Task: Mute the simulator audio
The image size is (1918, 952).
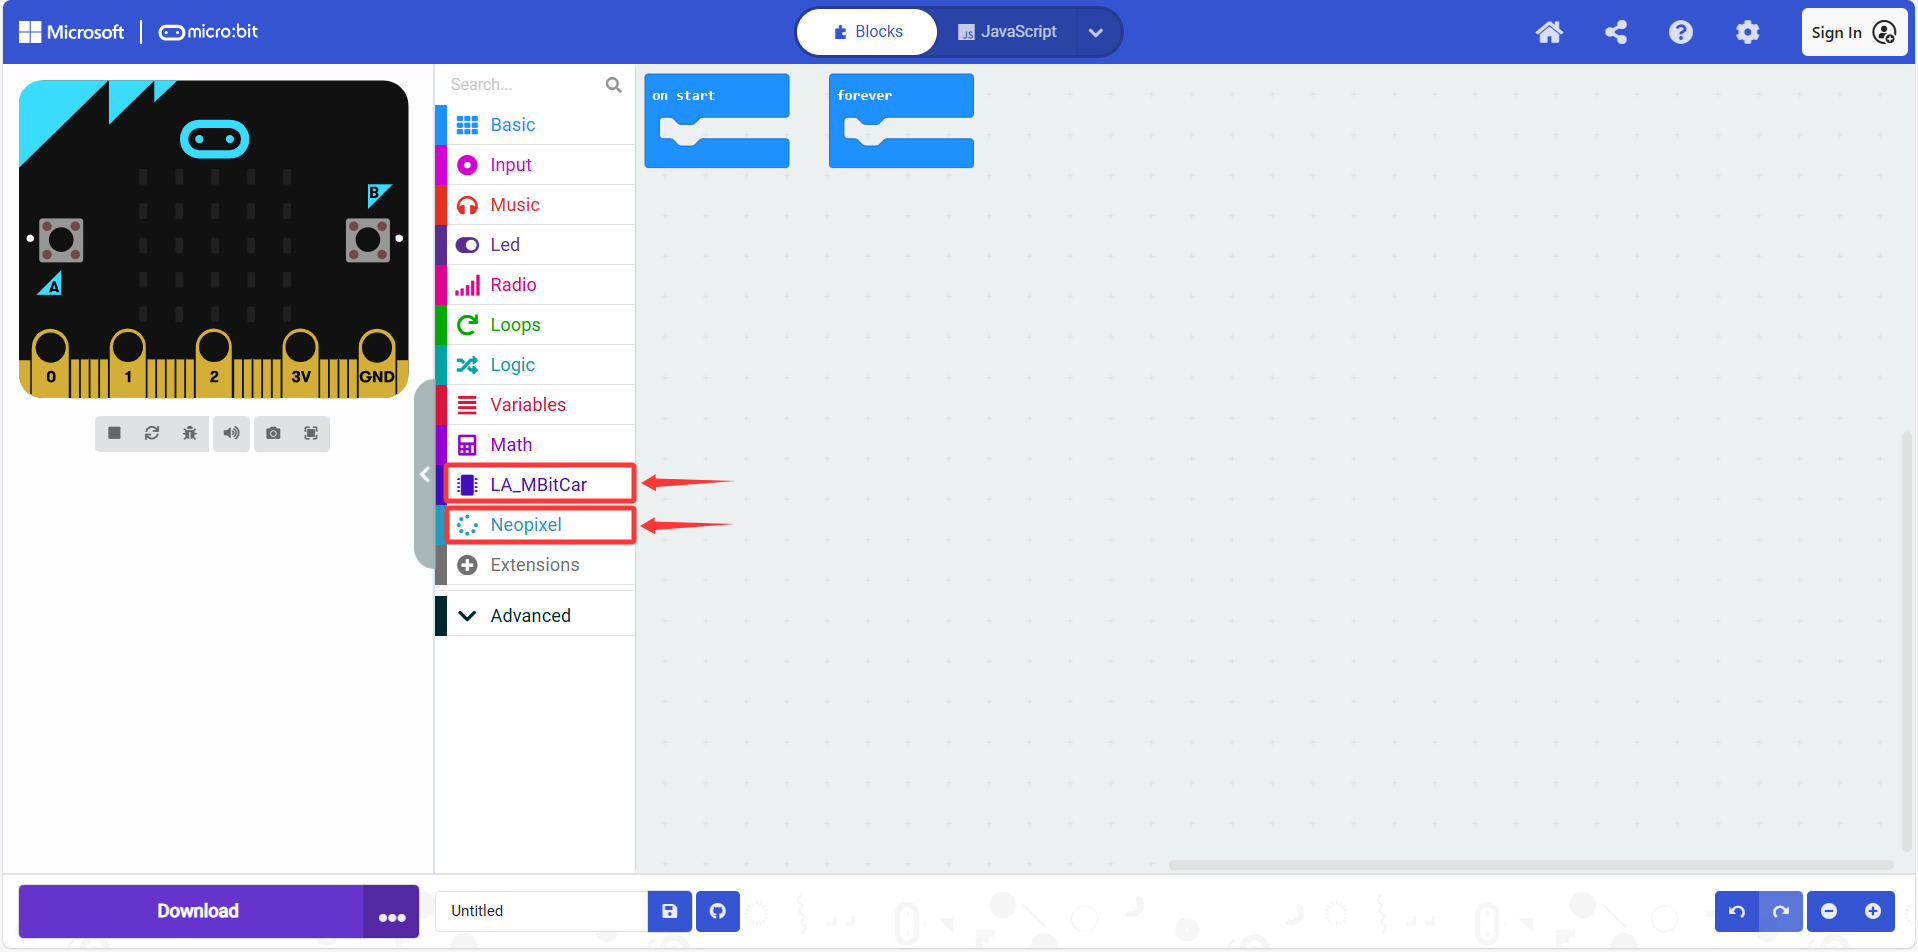Action: 231,433
